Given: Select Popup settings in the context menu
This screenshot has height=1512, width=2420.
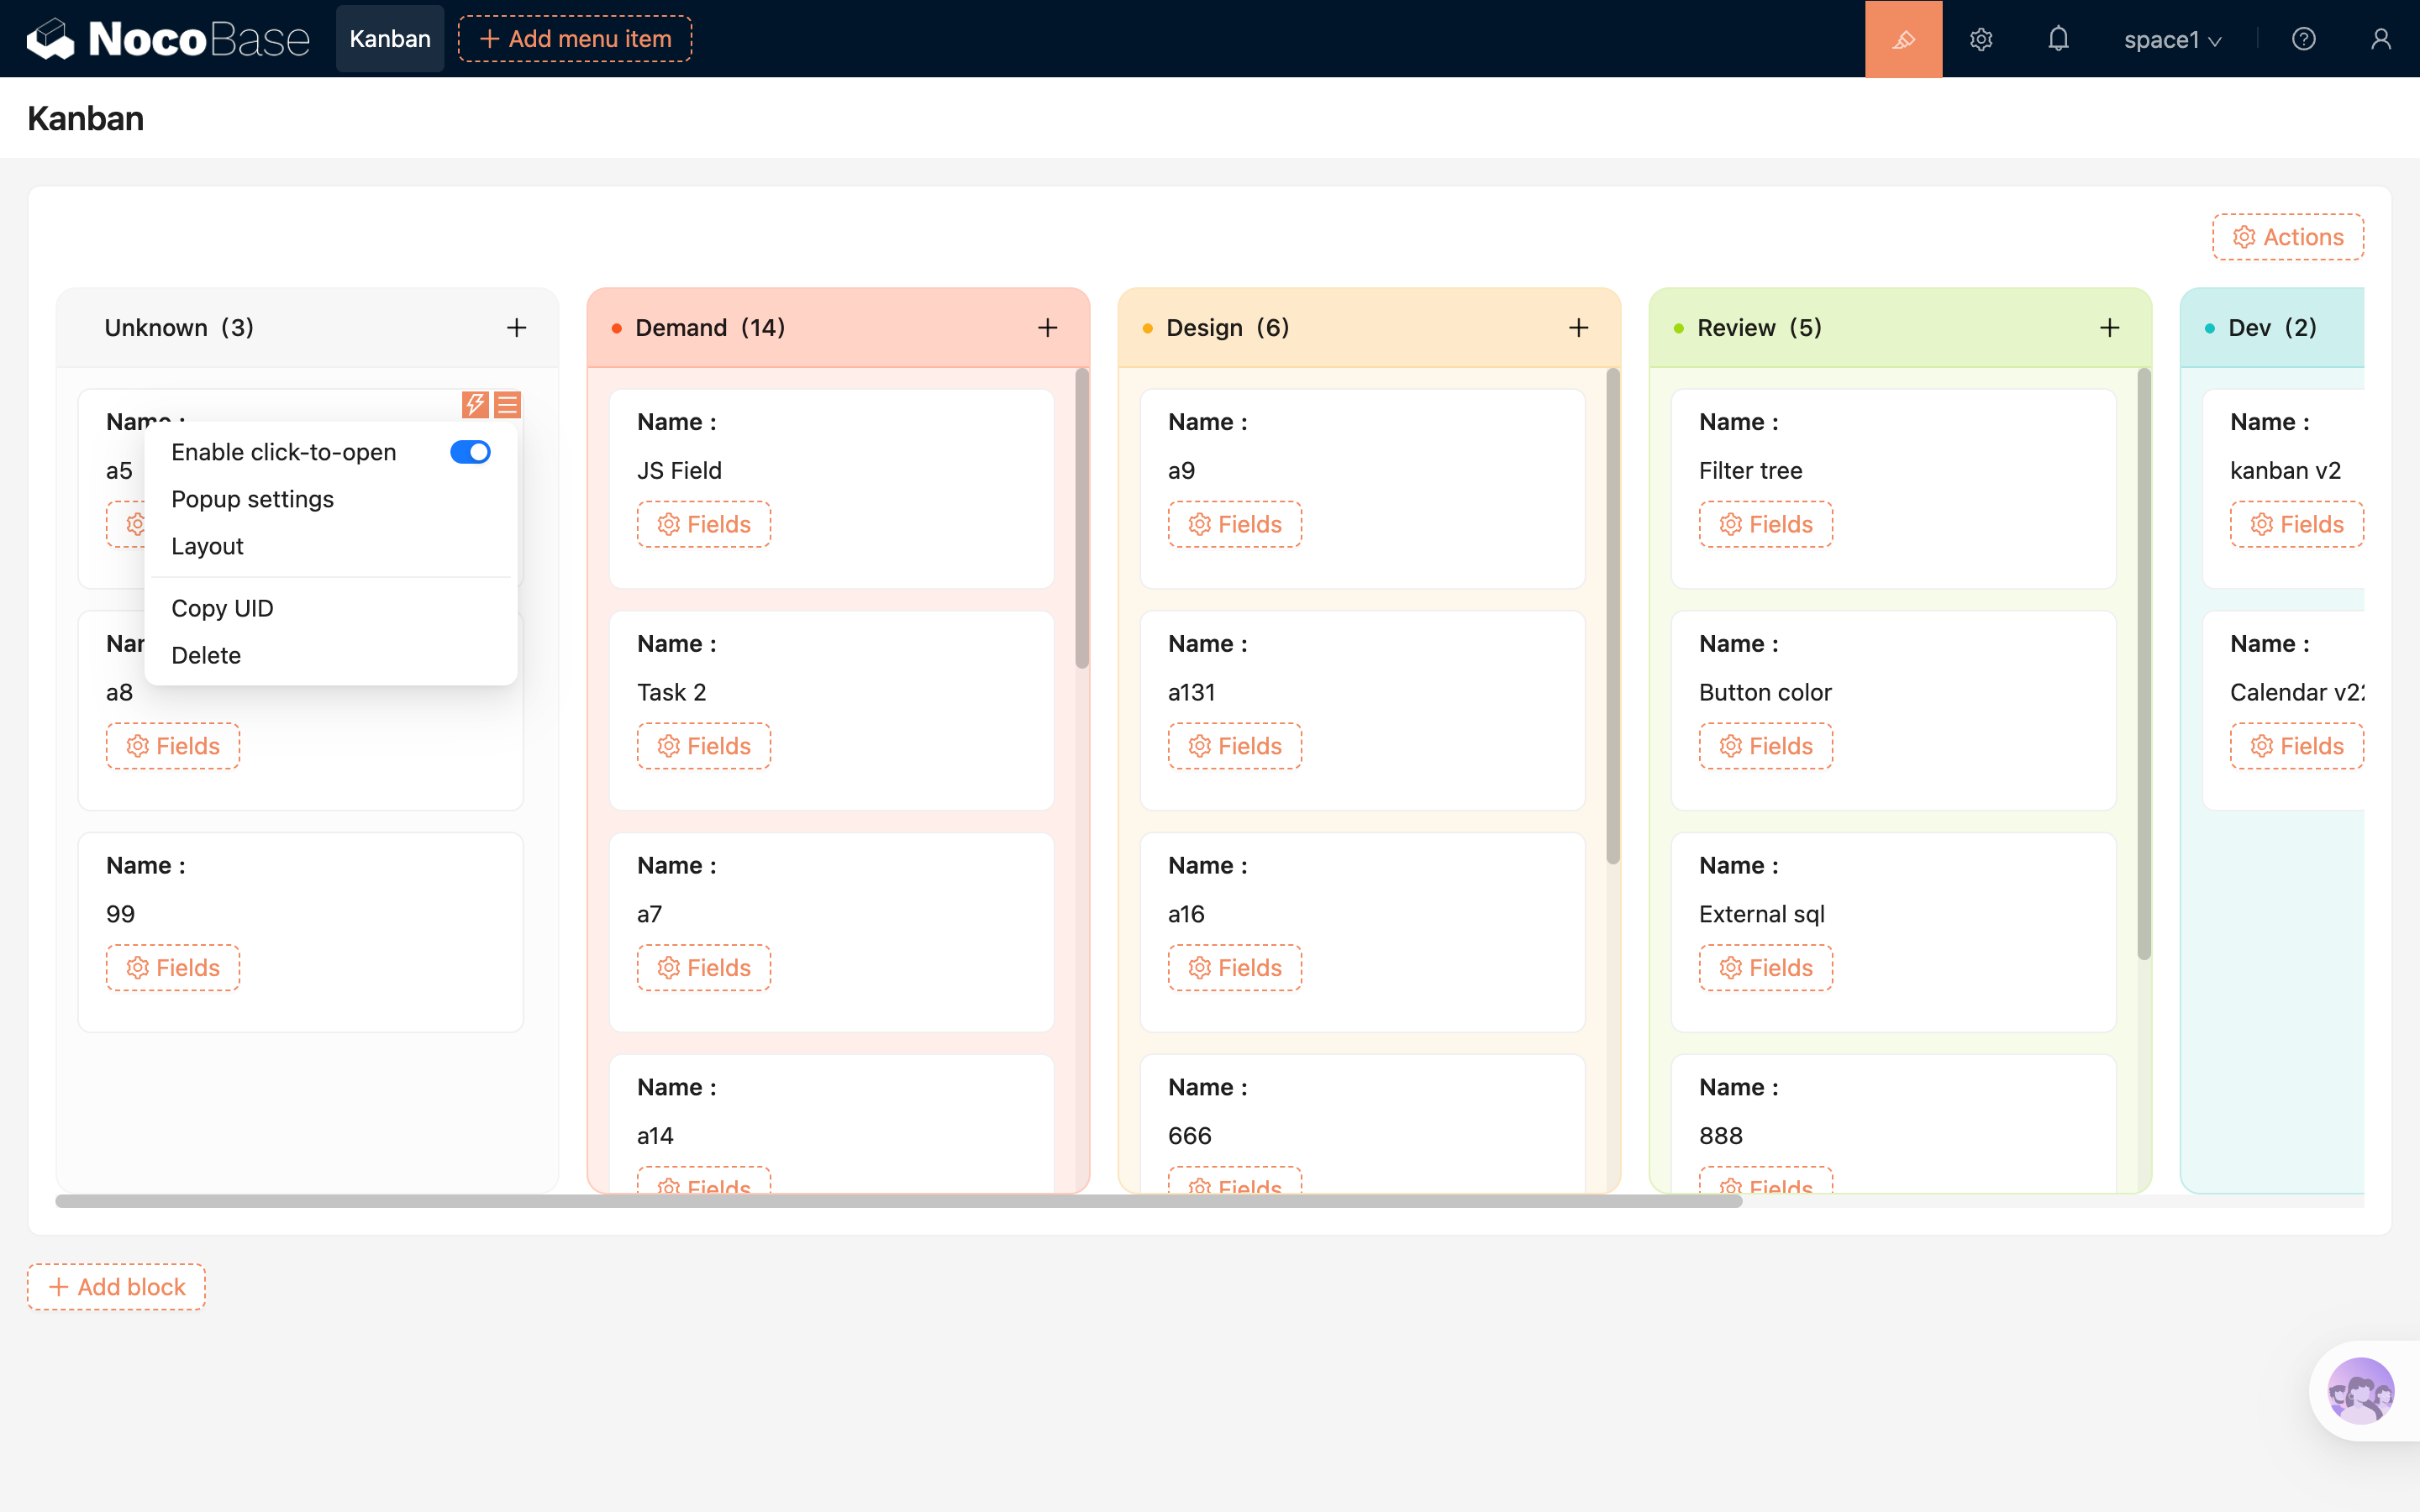Looking at the screenshot, I should click(x=252, y=499).
